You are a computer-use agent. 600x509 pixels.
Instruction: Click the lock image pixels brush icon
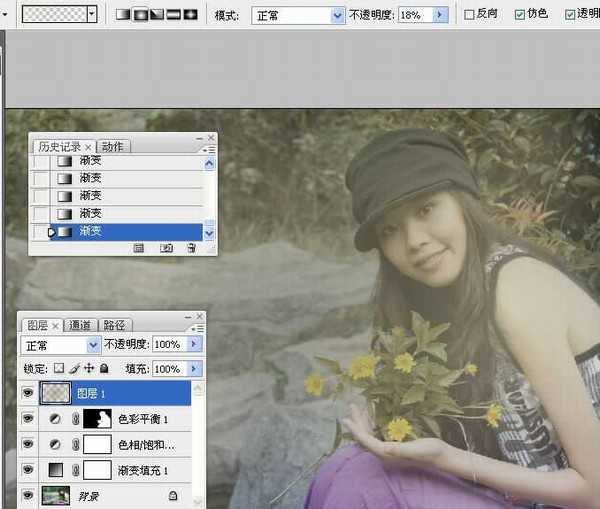[73, 368]
